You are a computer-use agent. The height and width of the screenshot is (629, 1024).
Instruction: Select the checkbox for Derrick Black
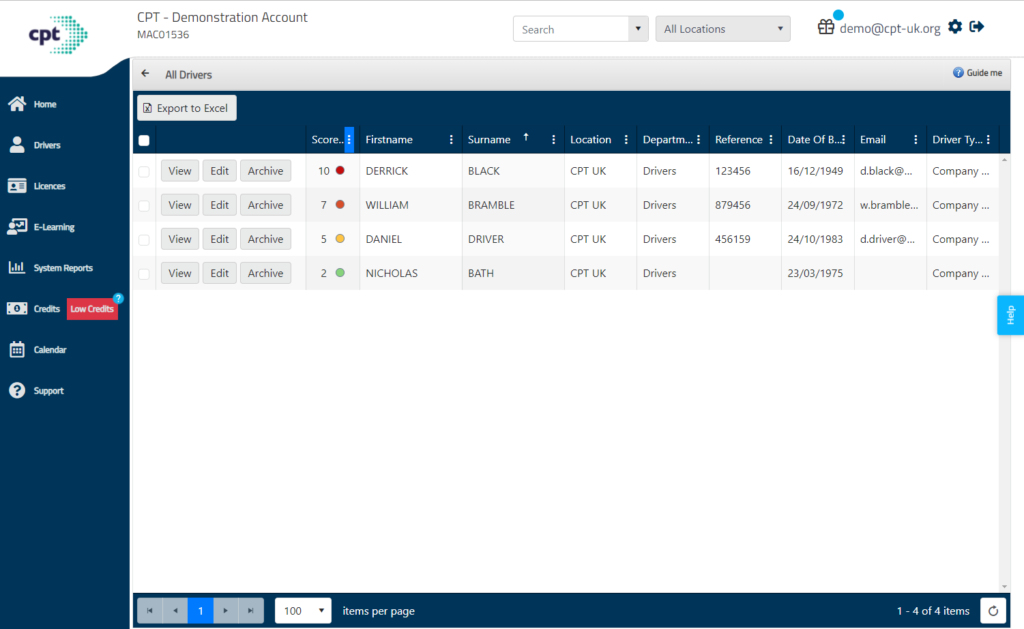(144, 172)
